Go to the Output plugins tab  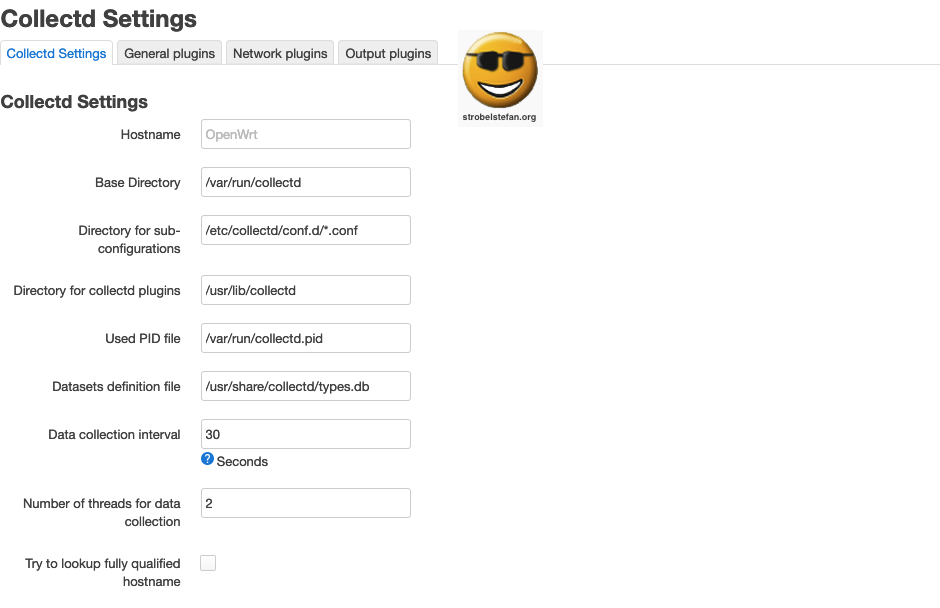coord(388,53)
